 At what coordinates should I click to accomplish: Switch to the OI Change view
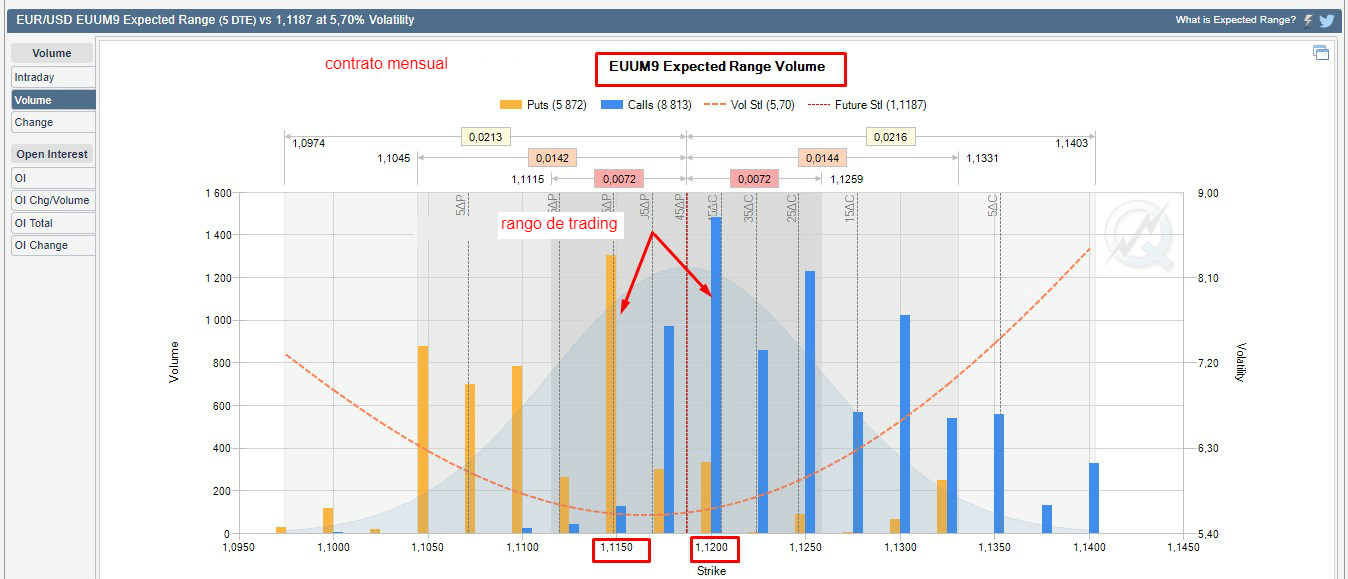click(53, 245)
